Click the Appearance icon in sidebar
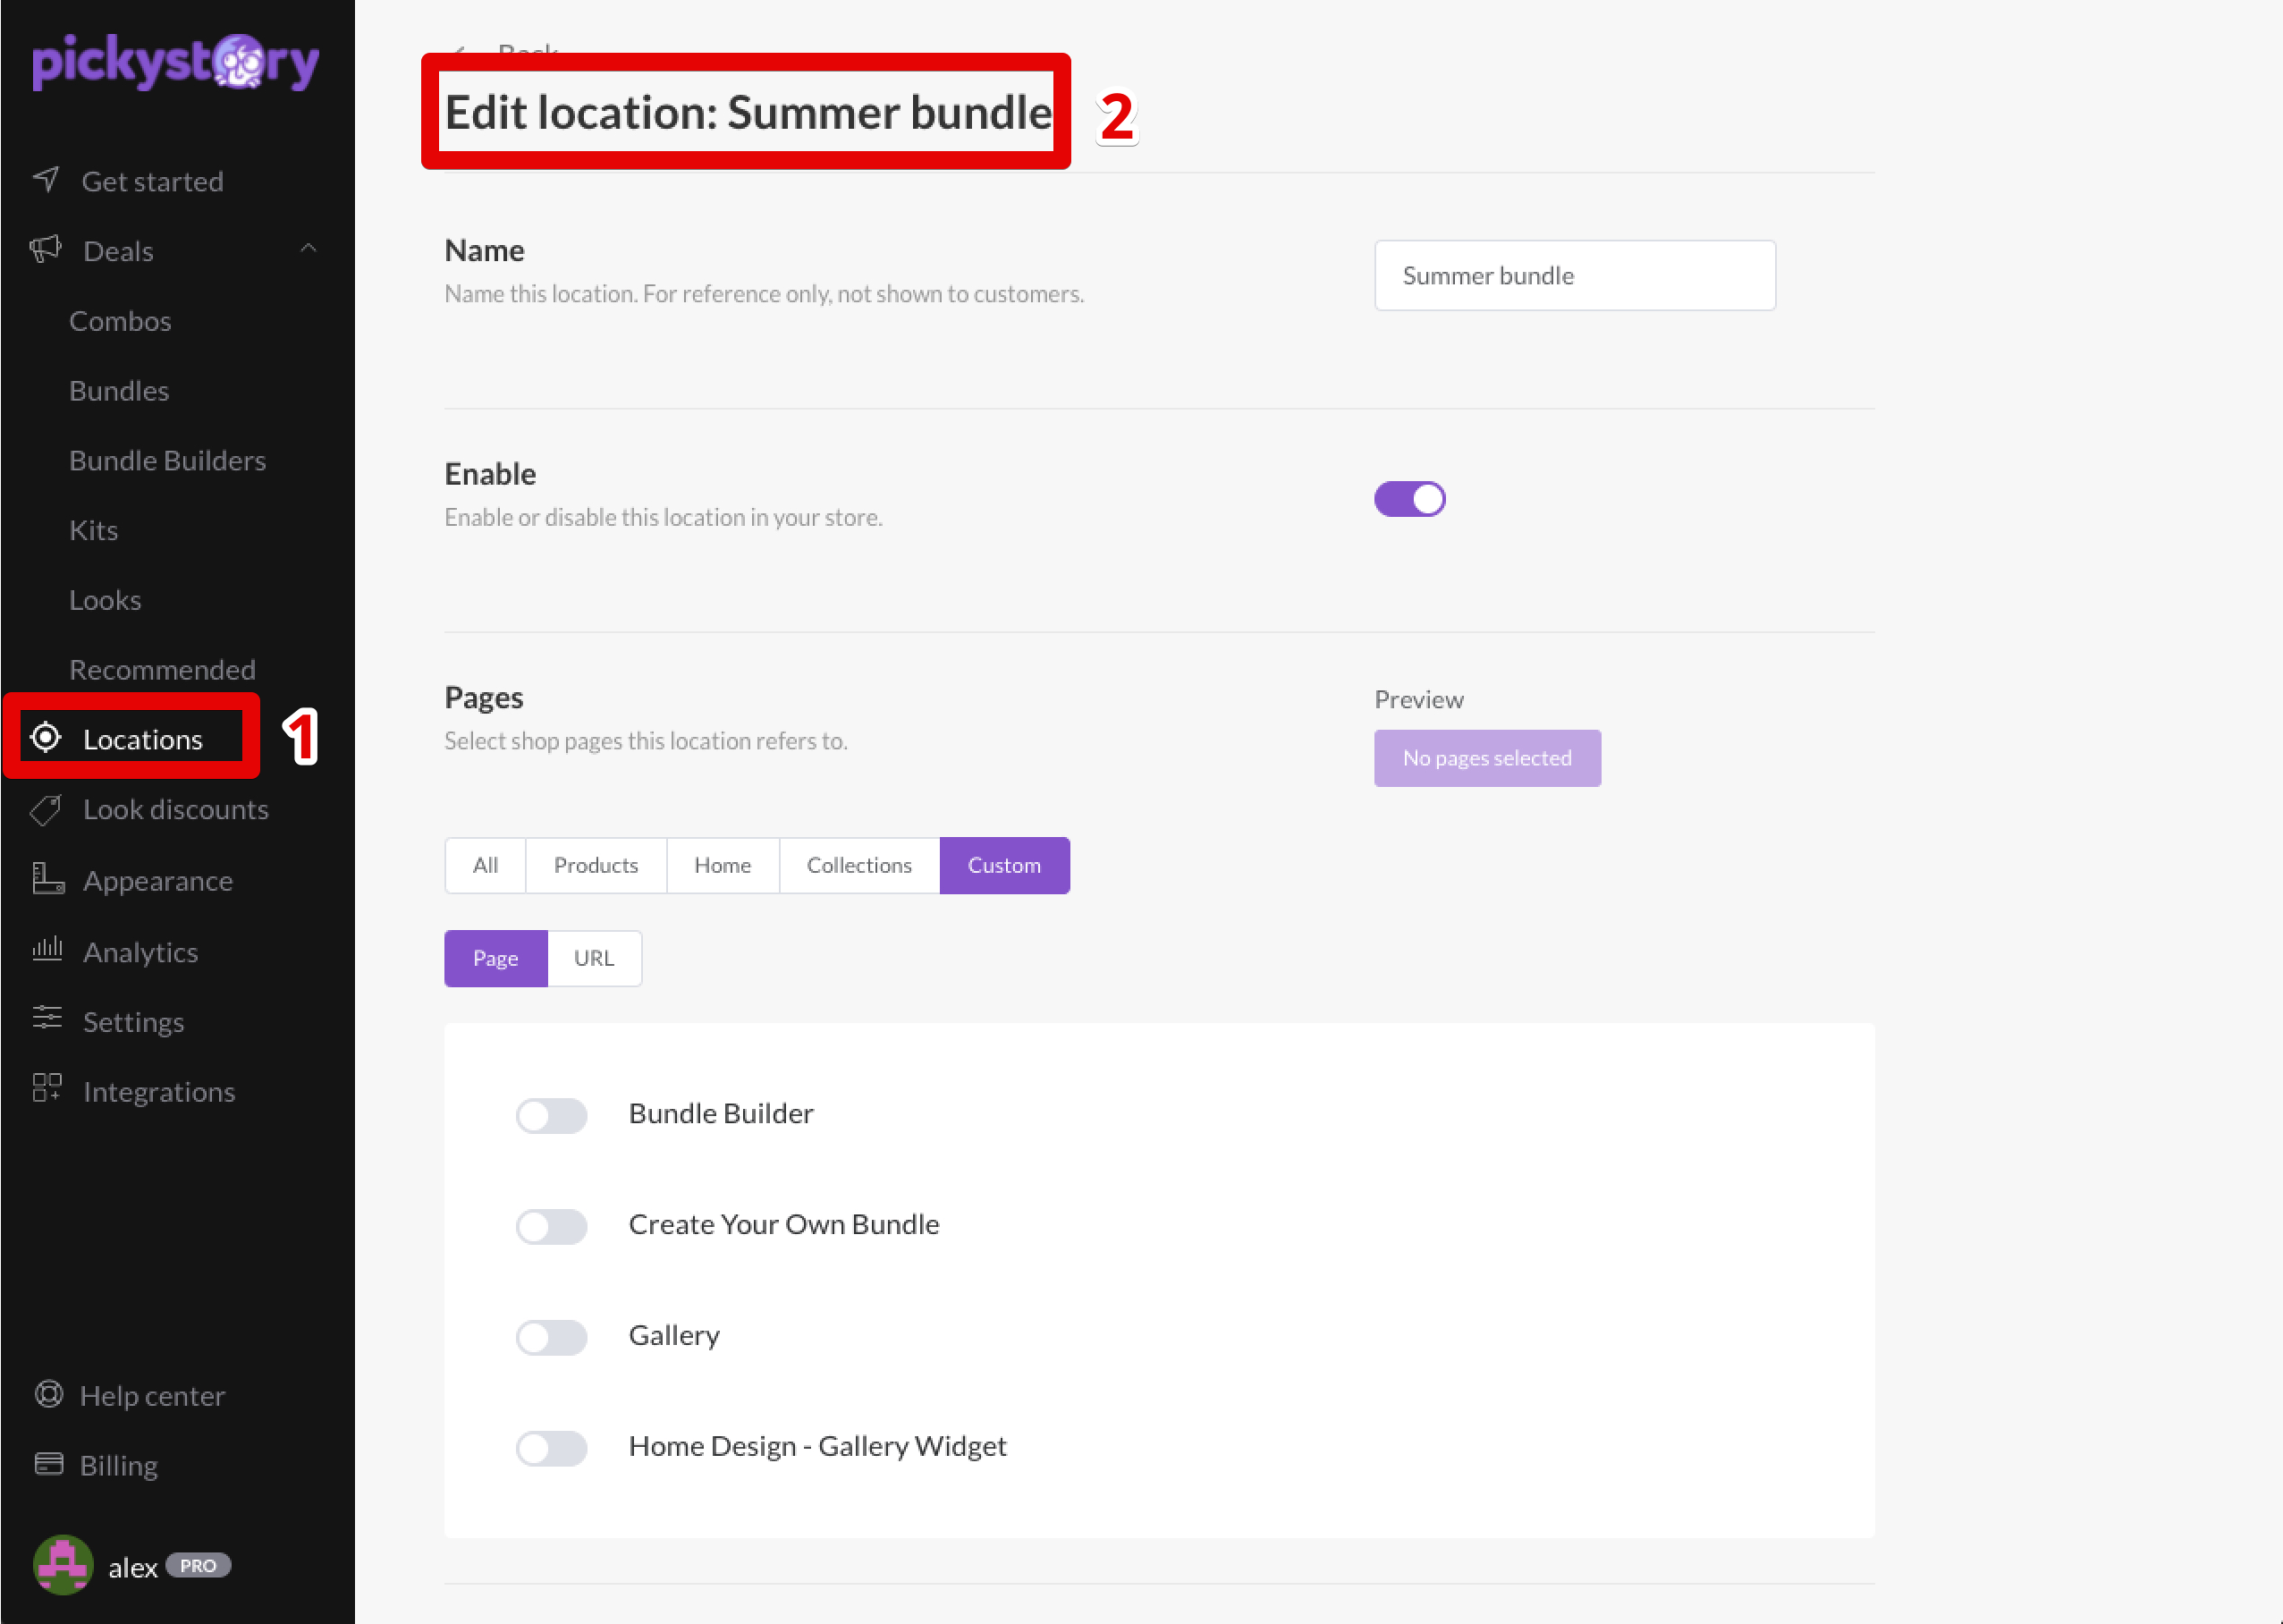The width and height of the screenshot is (2283, 1624). click(x=47, y=879)
